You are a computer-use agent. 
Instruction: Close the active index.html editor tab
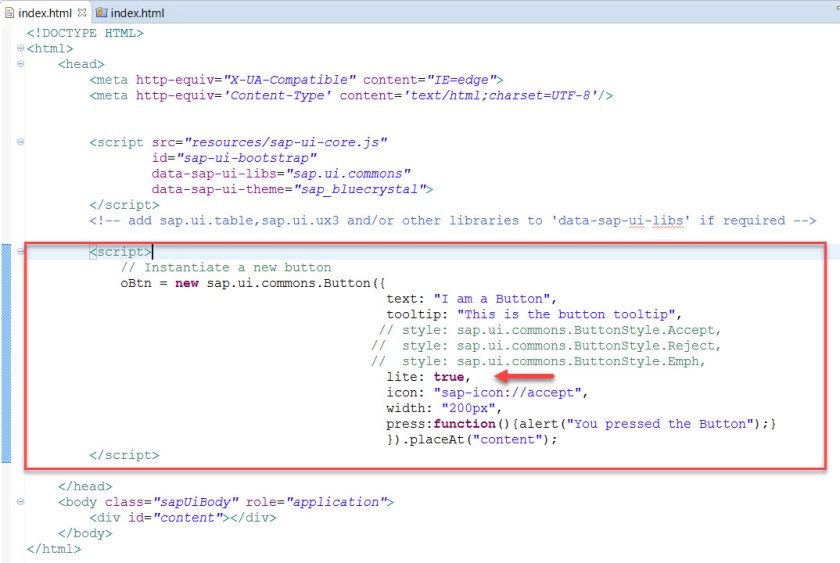(x=82, y=12)
